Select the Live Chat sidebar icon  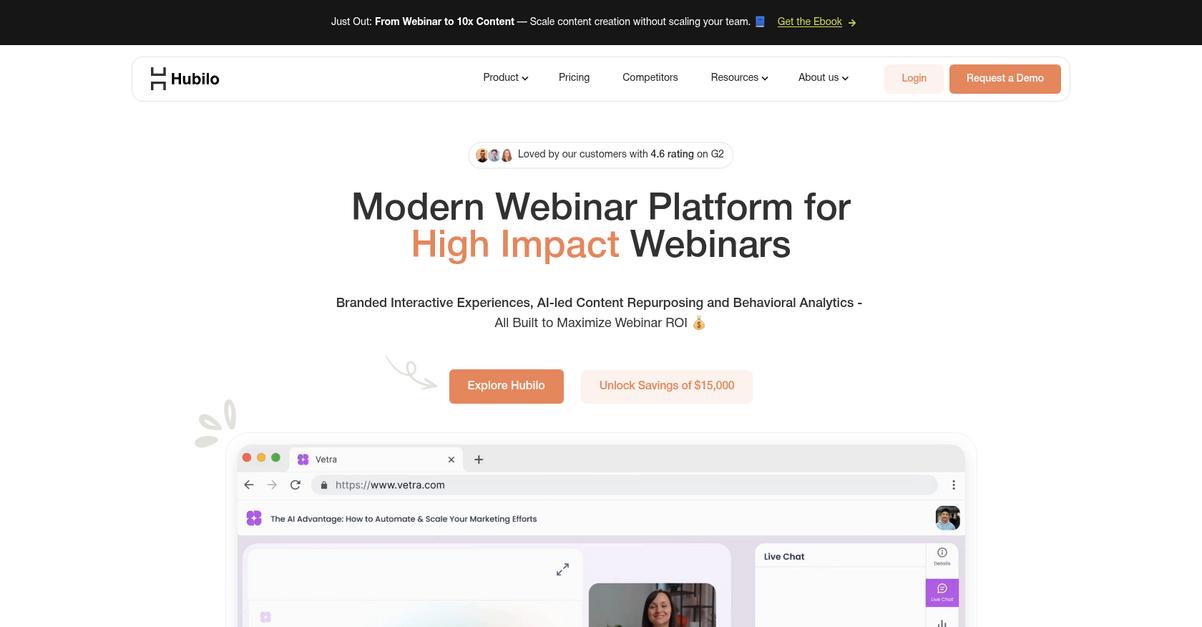tap(942, 592)
